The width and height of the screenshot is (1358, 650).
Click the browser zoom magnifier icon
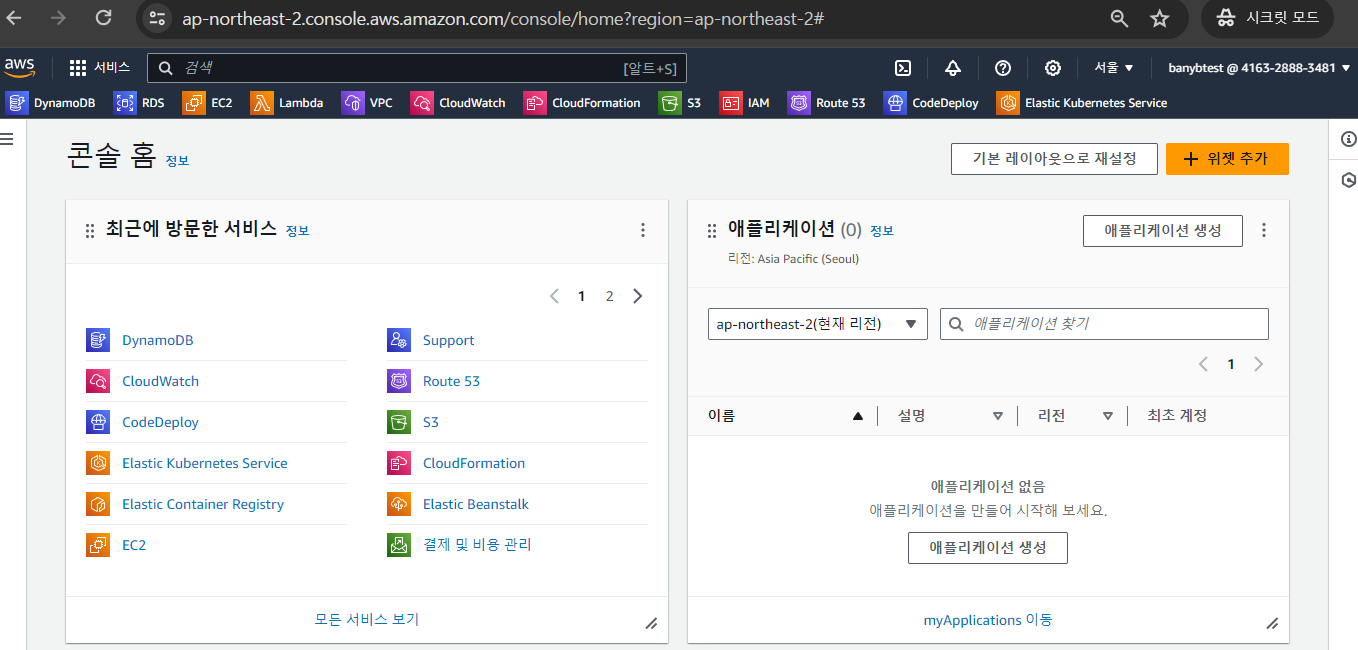point(1119,18)
